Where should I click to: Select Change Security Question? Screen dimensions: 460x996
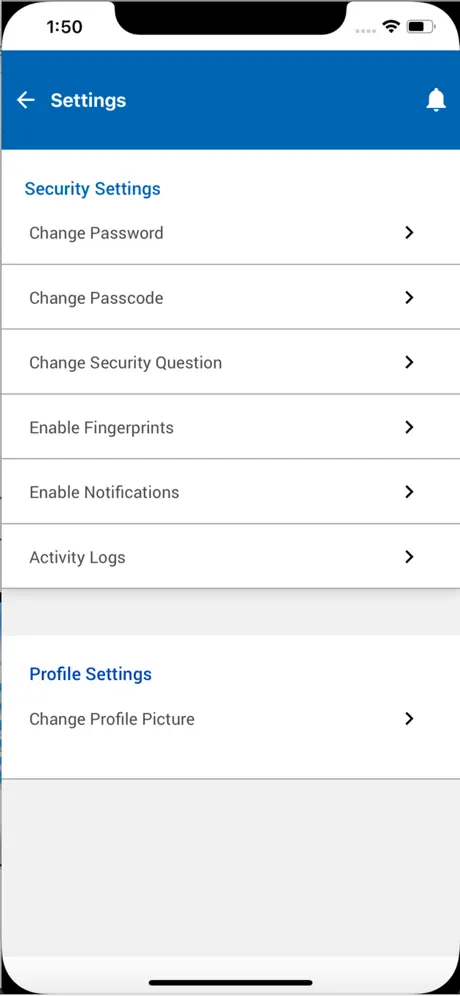(x=230, y=362)
